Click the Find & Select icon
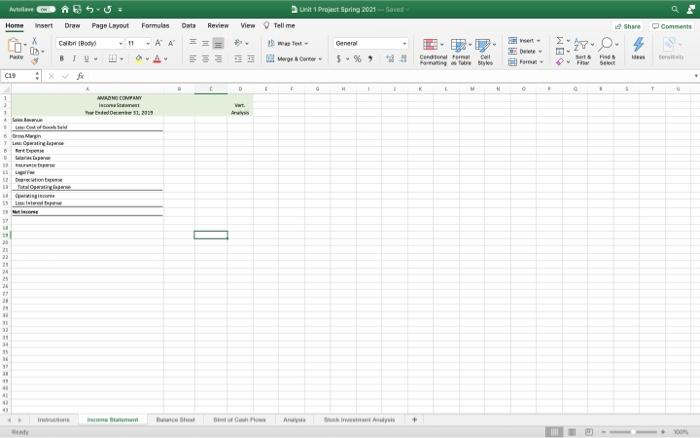 (607, 51)
